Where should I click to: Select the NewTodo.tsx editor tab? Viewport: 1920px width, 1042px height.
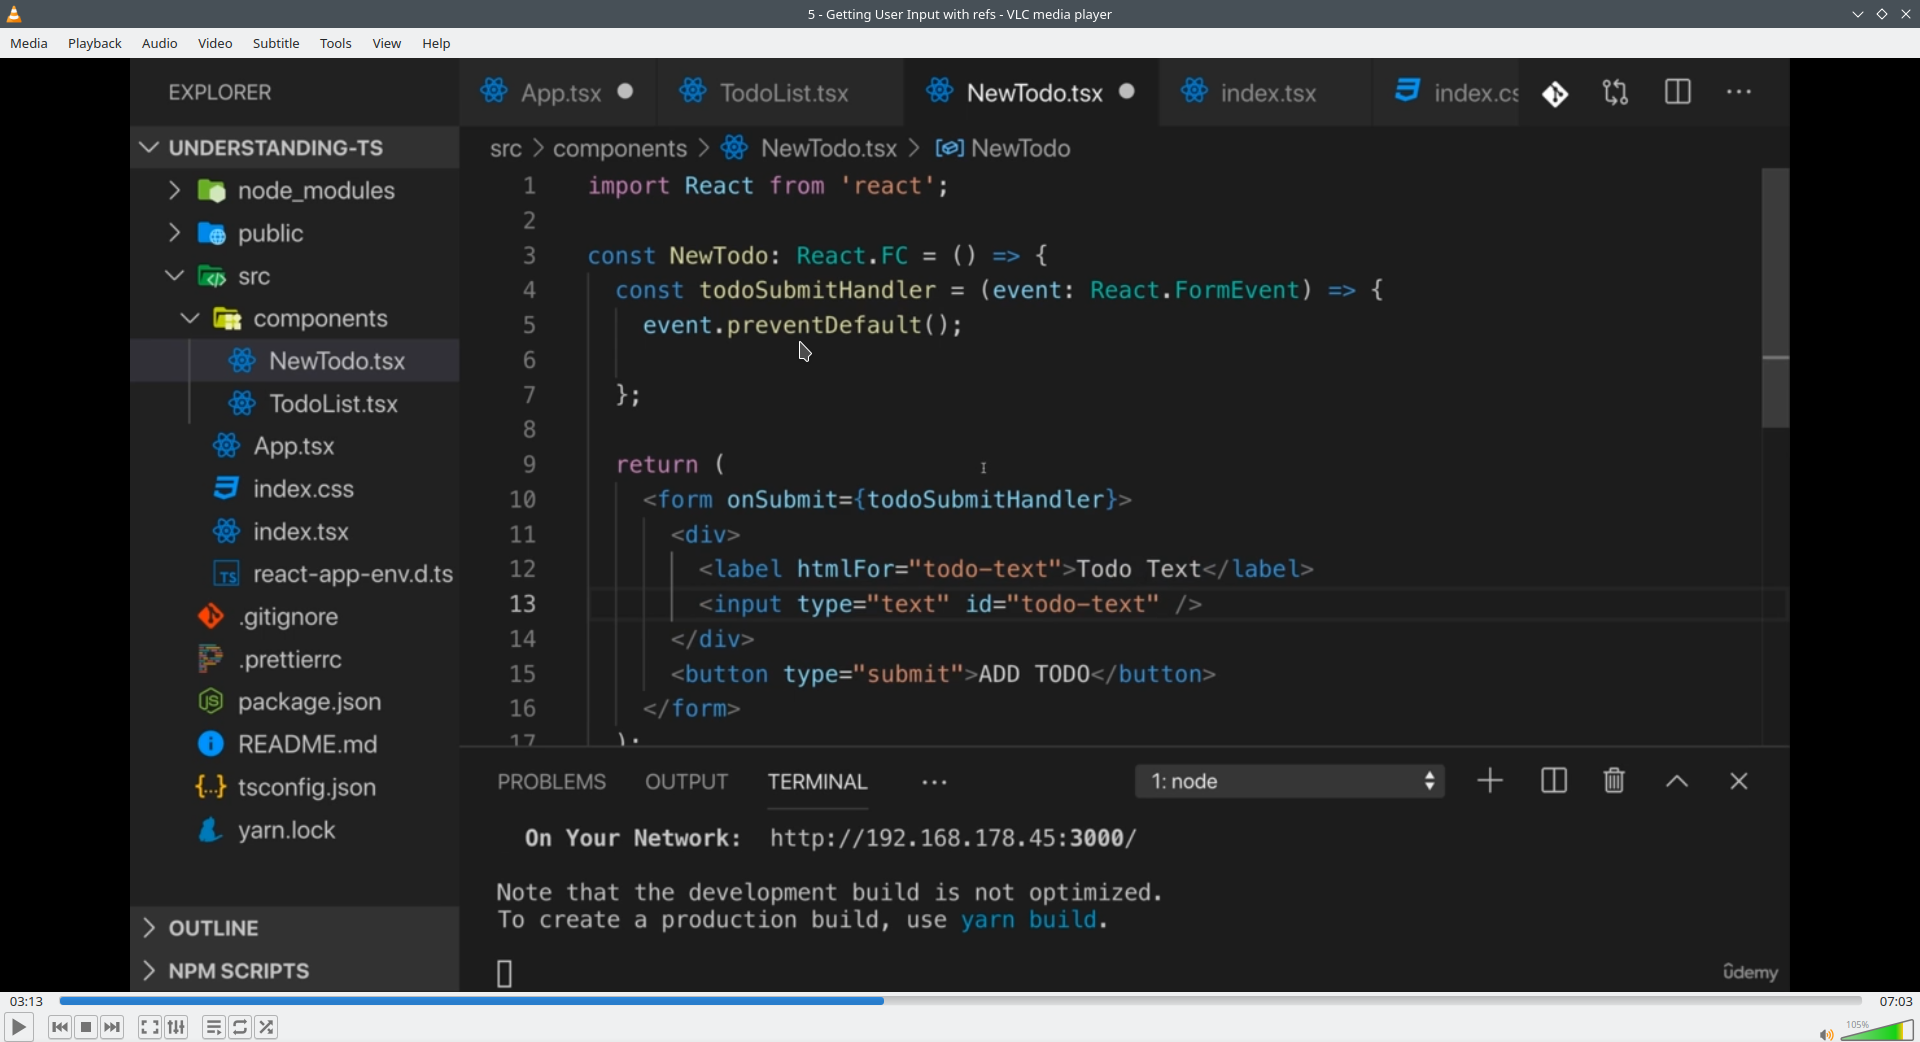point(1031,92)
